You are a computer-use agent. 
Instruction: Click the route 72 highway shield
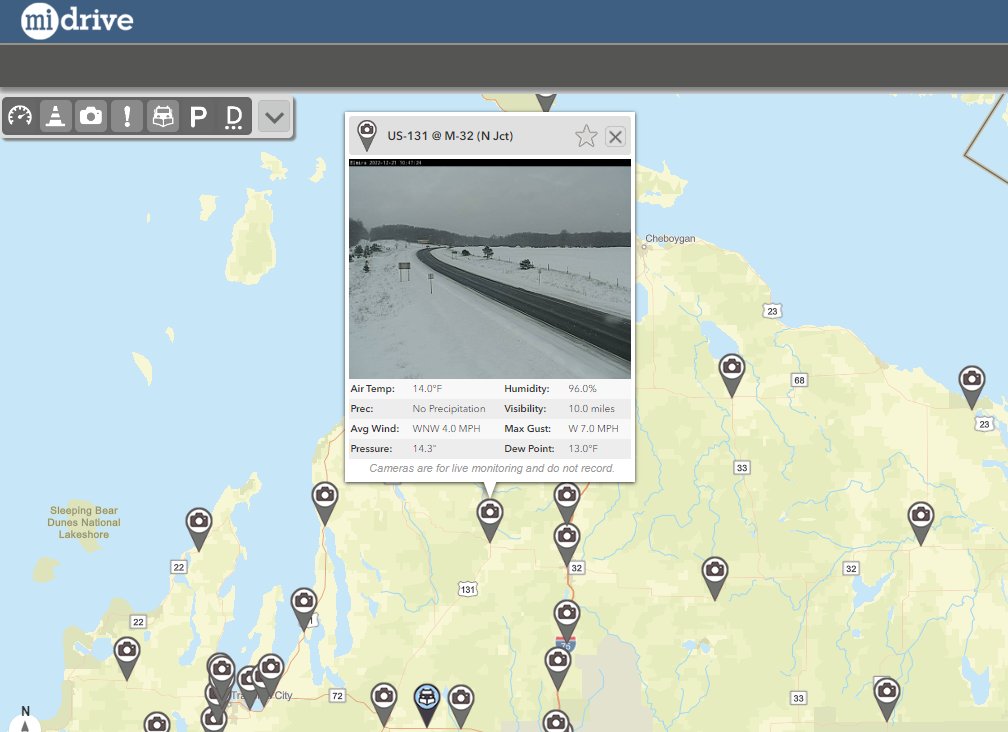click(x=338, y=695)
